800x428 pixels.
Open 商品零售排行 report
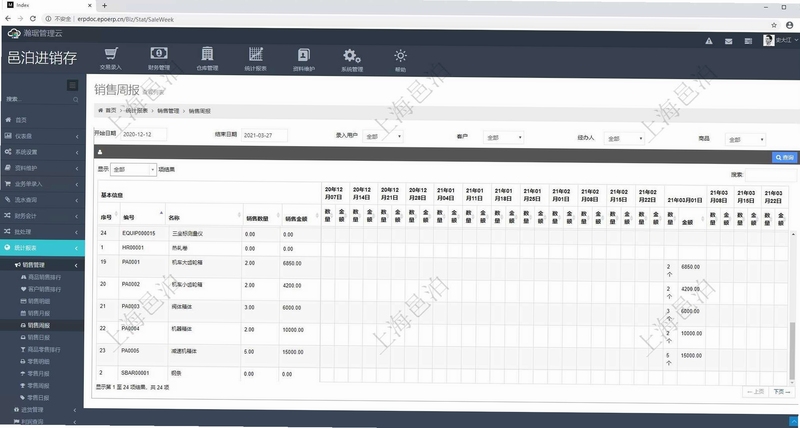click(x=42, y=349)
